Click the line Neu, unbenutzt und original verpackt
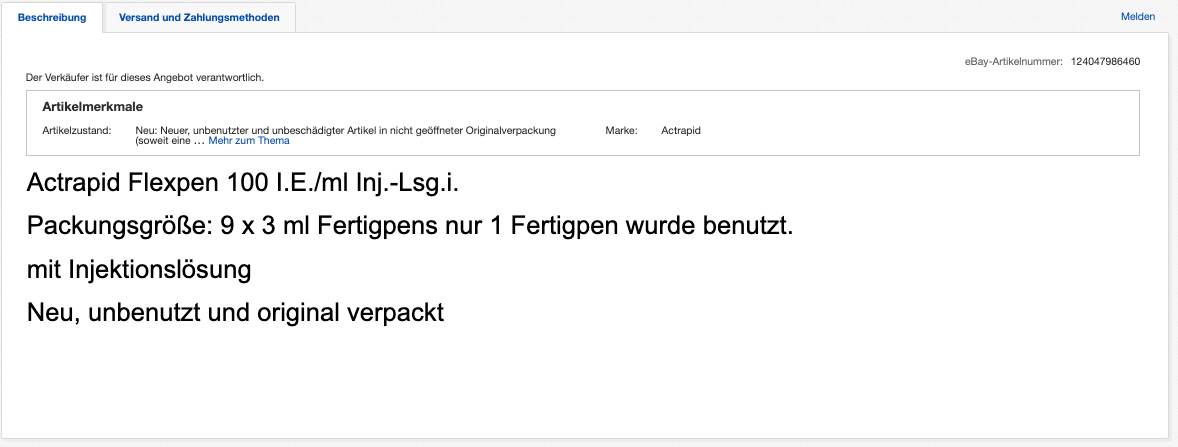 [235, 312]
